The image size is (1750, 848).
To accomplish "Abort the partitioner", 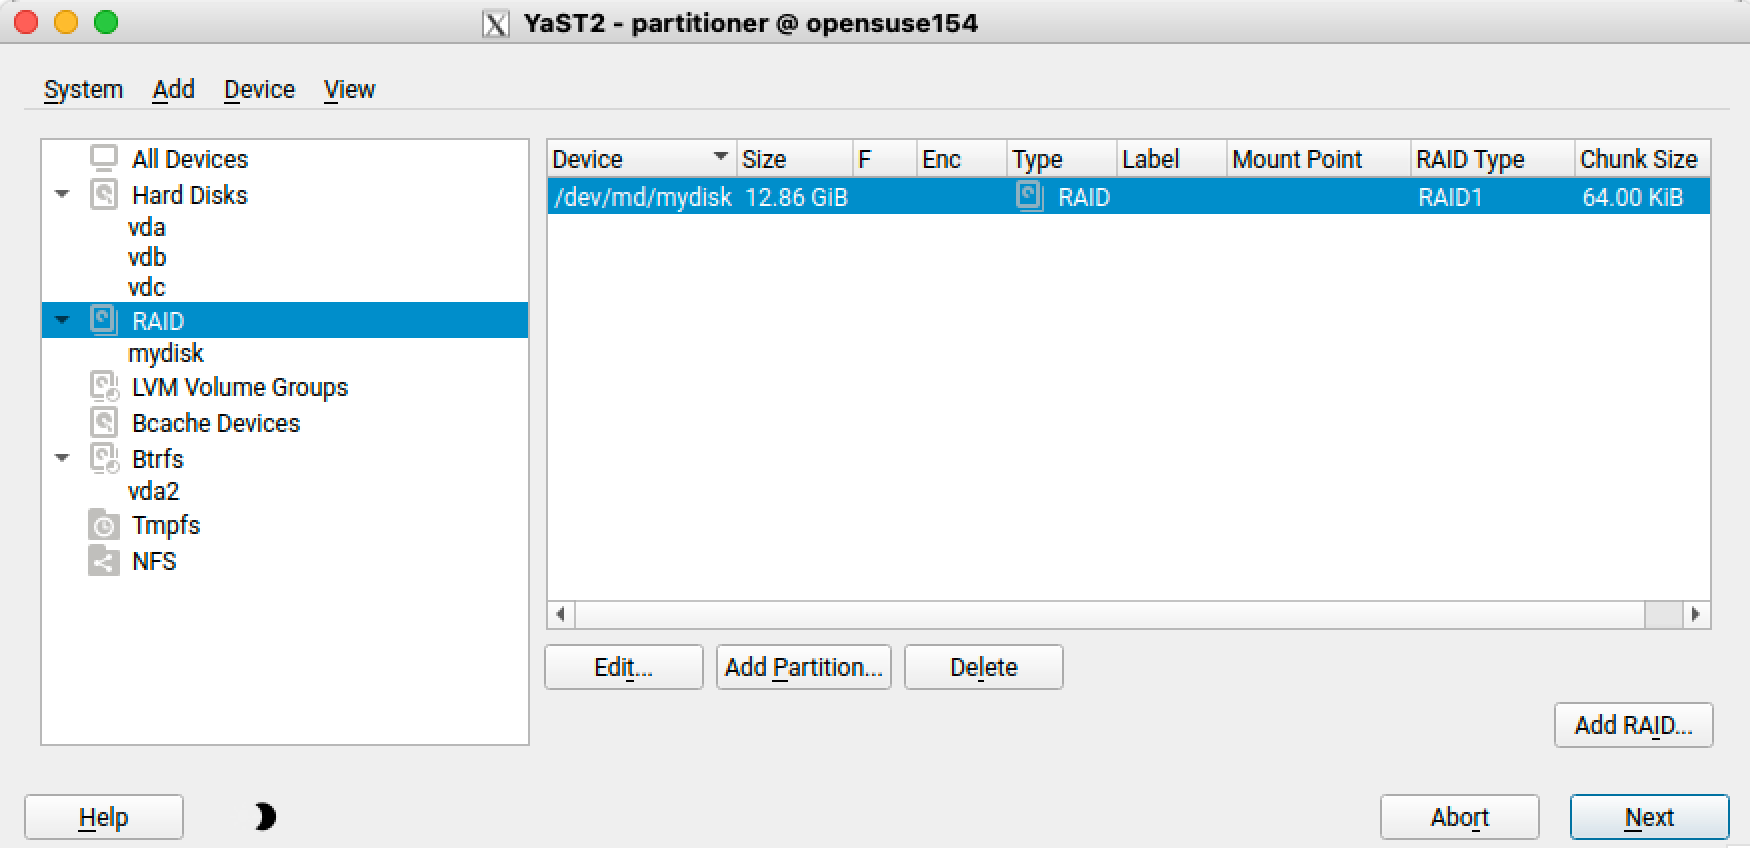I will tap(1460, 817).
